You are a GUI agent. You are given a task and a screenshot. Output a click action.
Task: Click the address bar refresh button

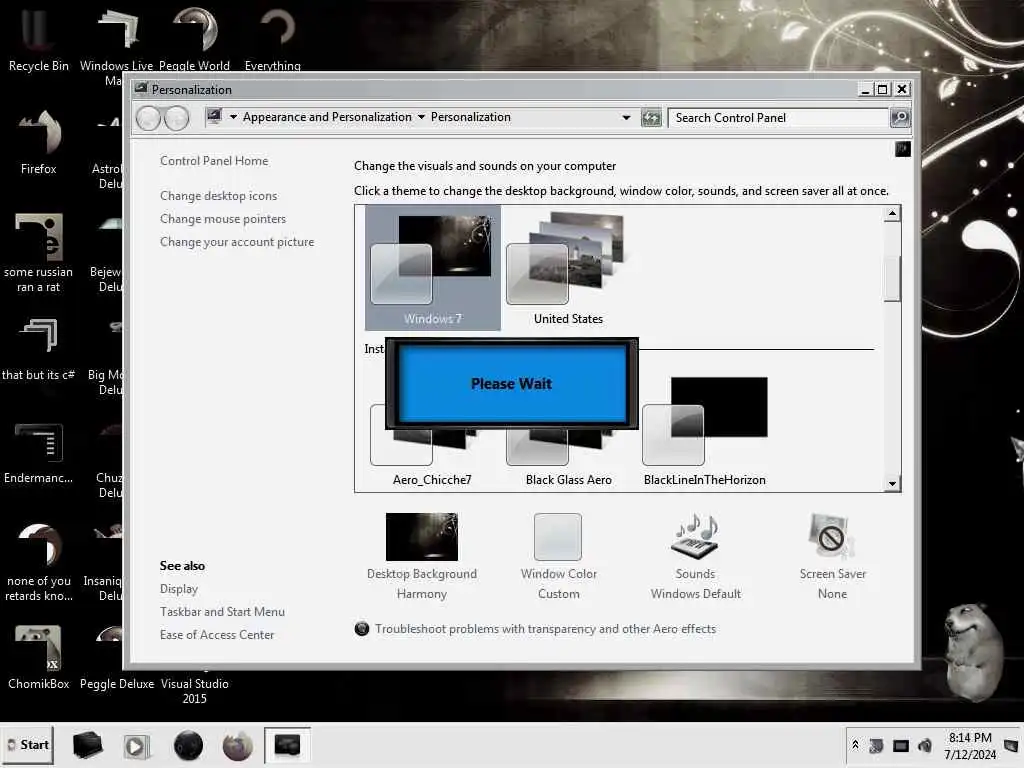coord(651,118)
